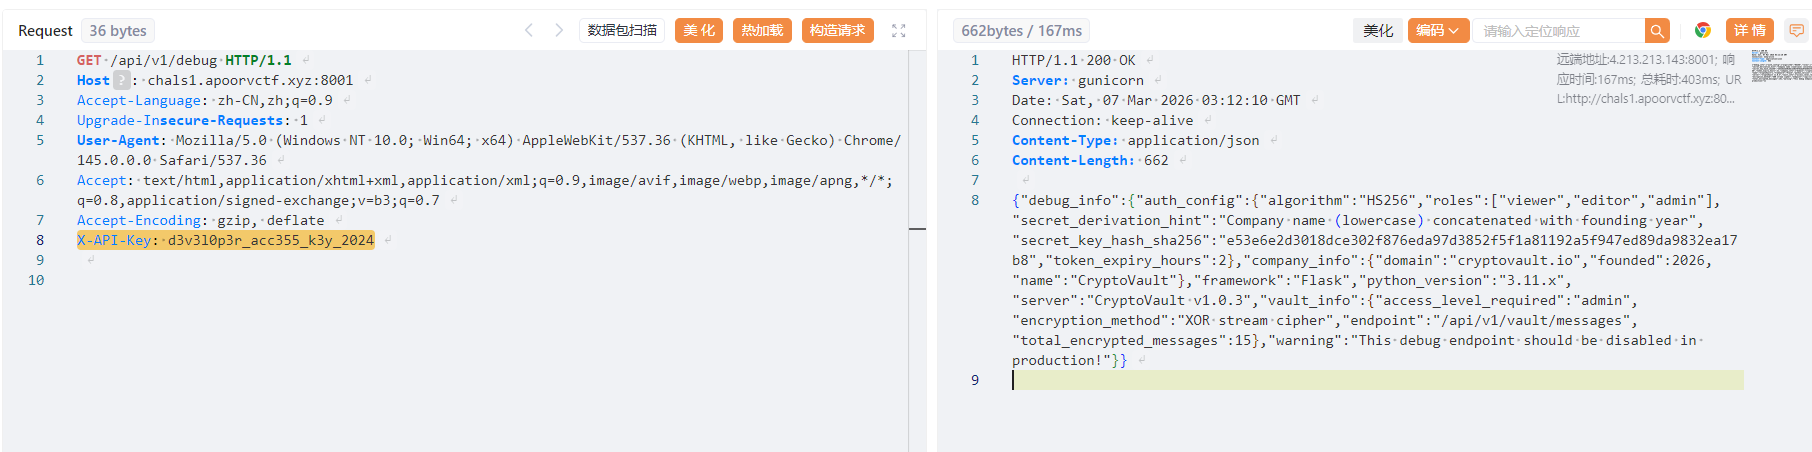Click the orange 美化 button in Request
The width and height of the screenshot is (1812, 452).
click(699, 31)
